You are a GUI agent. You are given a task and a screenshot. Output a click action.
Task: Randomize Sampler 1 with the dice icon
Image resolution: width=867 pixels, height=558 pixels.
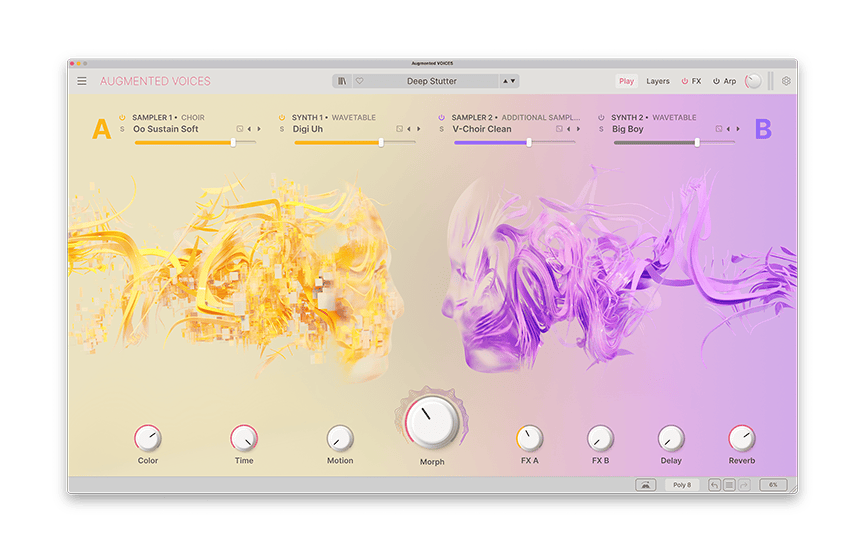click(x=240, y=129)
